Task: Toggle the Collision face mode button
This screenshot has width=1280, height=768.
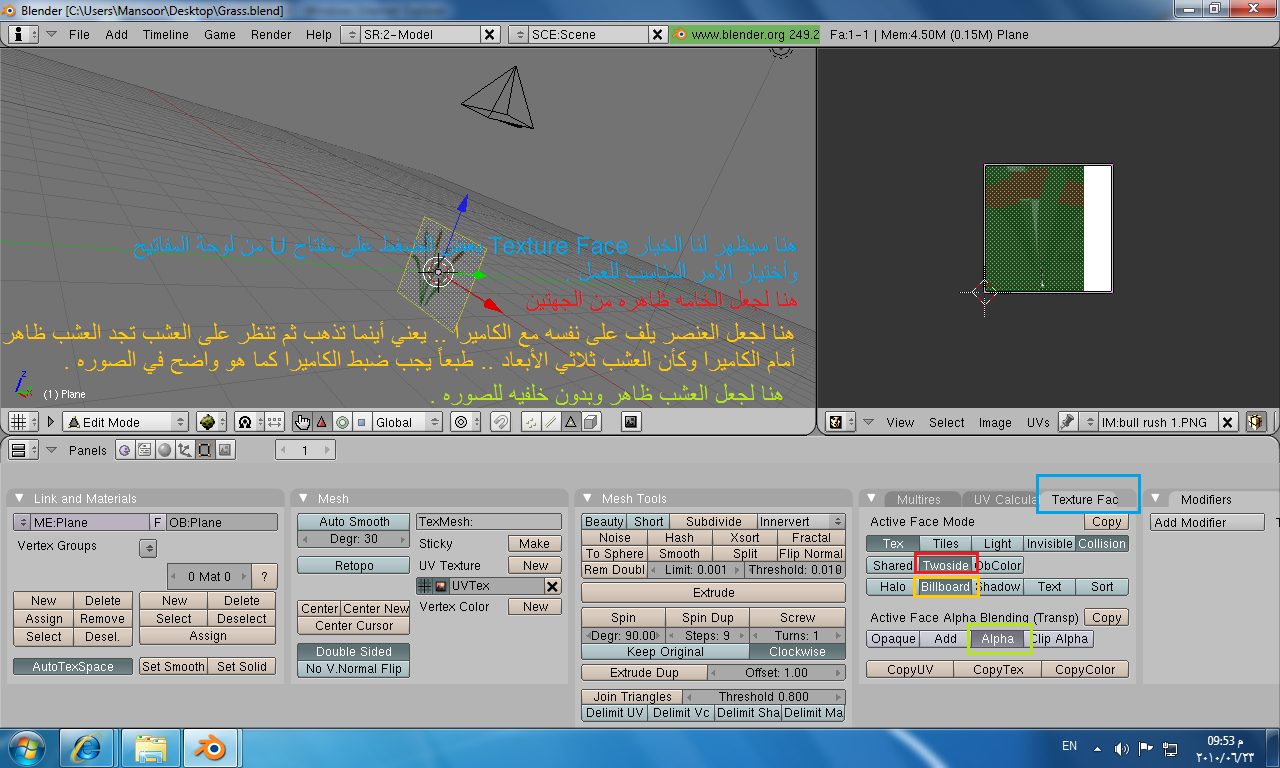Action: (x=1101, y=543)
